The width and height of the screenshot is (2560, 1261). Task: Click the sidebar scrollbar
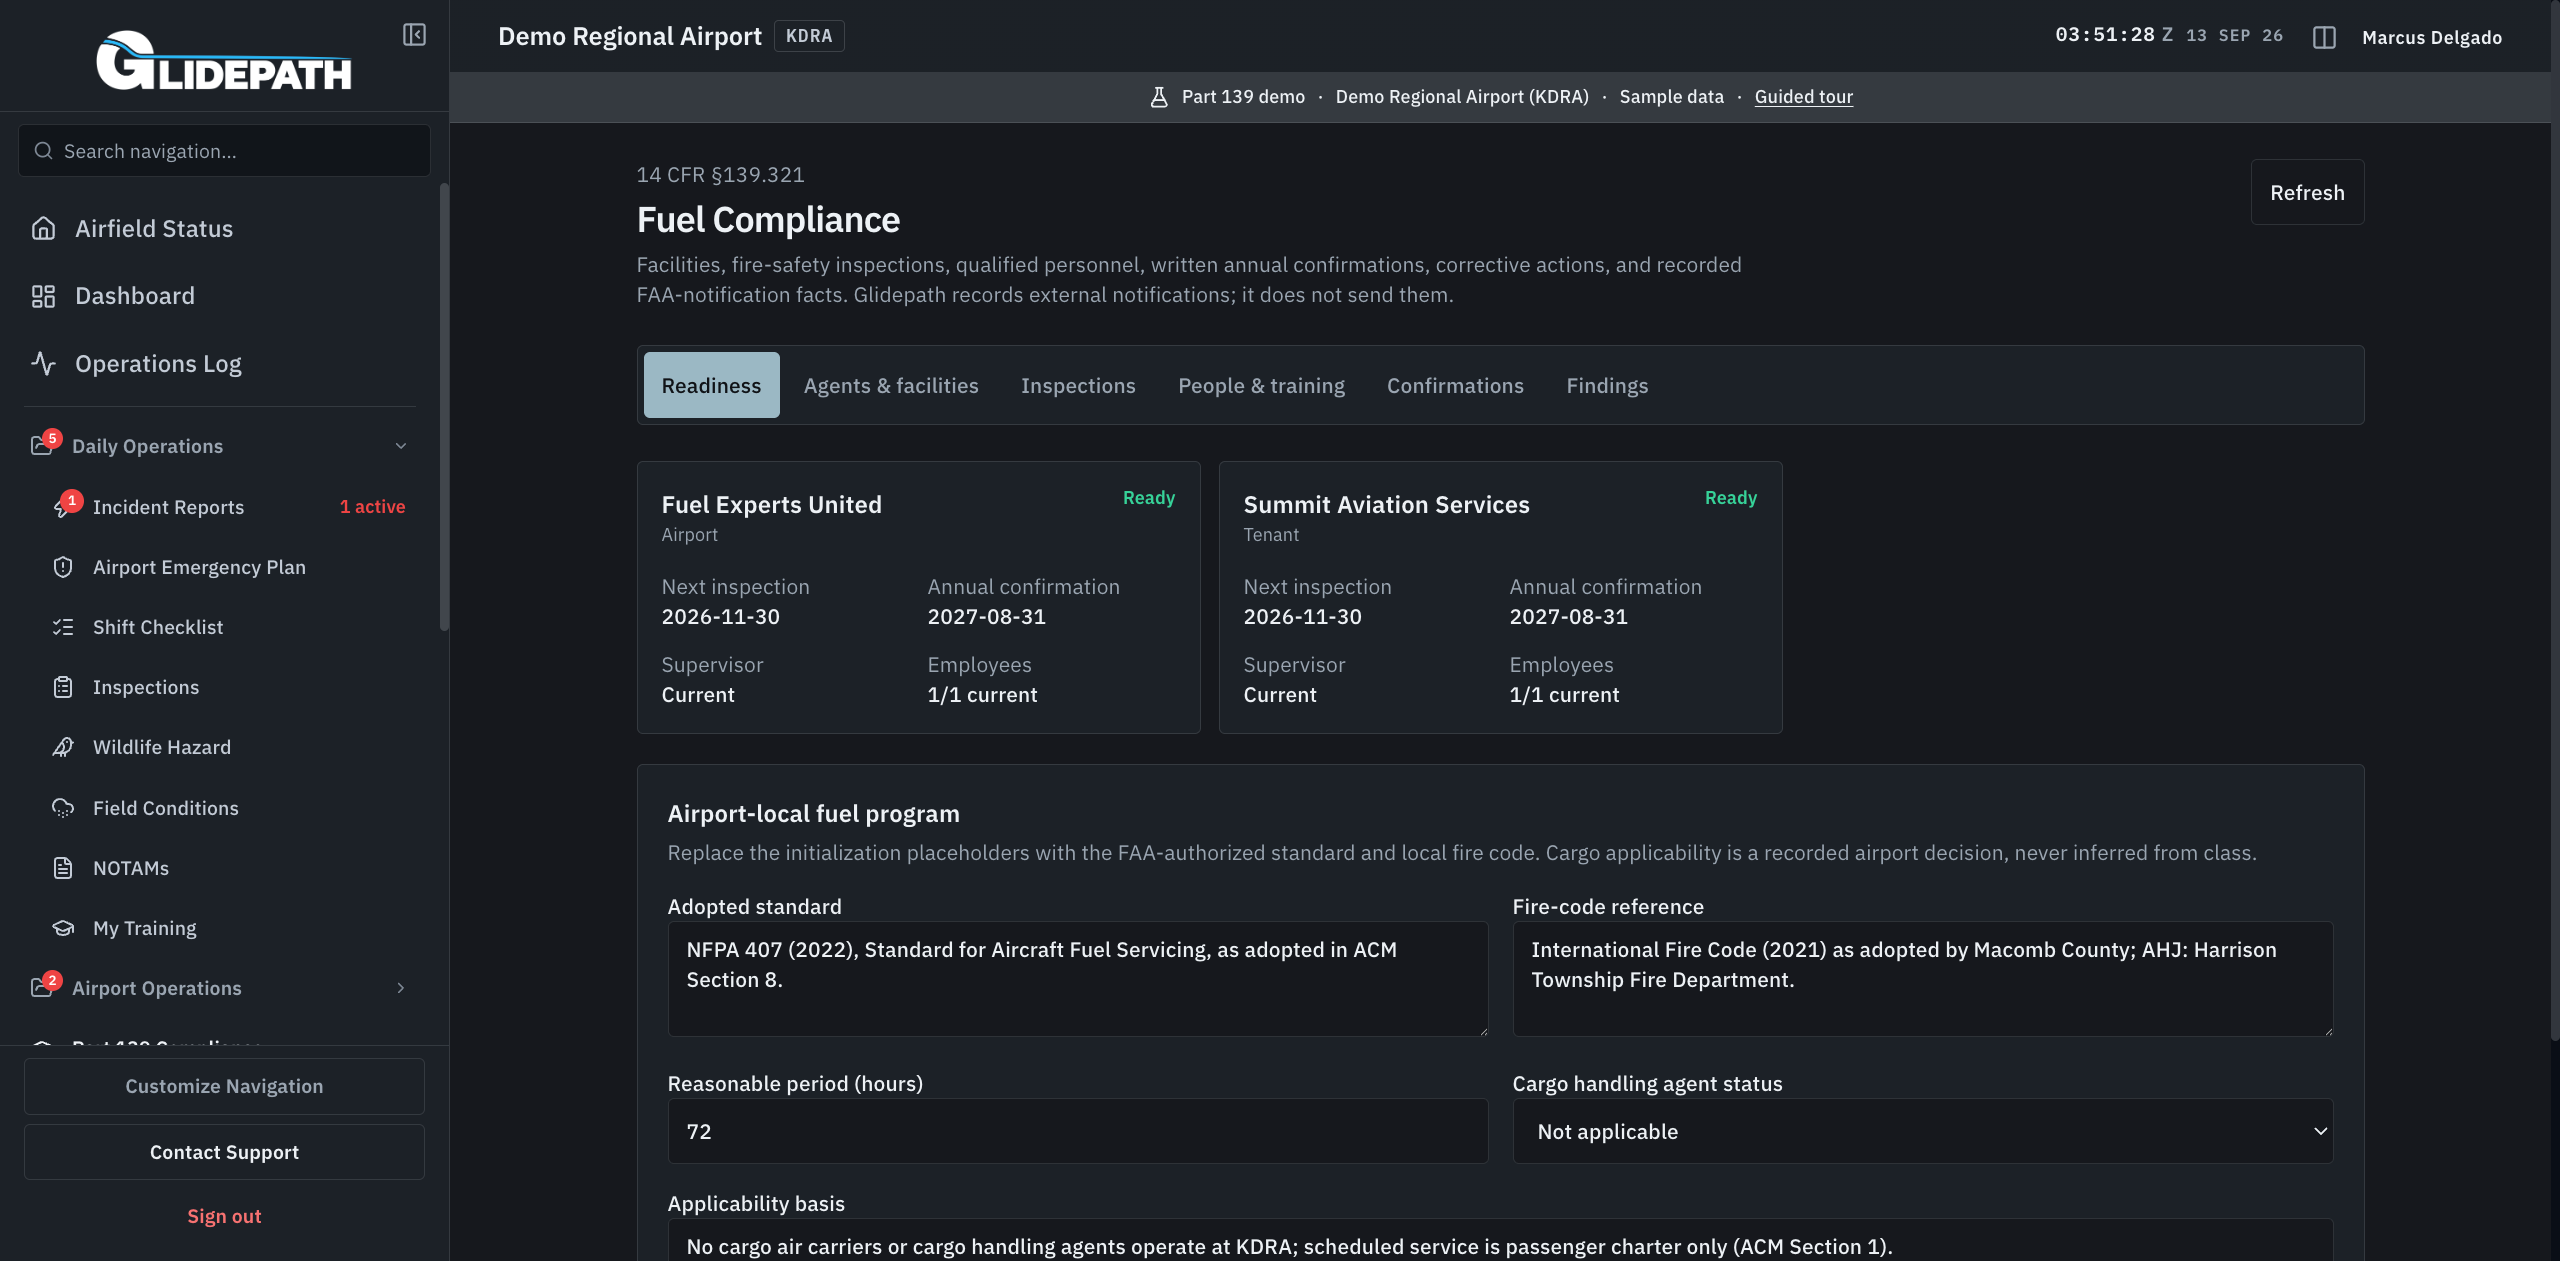pyautogui.click(x=444, y=407)
